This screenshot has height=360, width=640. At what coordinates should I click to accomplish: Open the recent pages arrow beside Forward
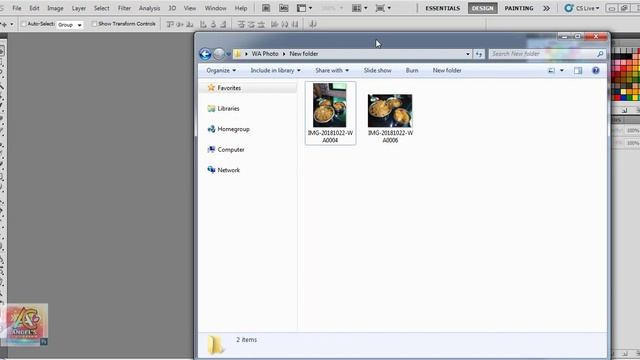coord(229,54)
